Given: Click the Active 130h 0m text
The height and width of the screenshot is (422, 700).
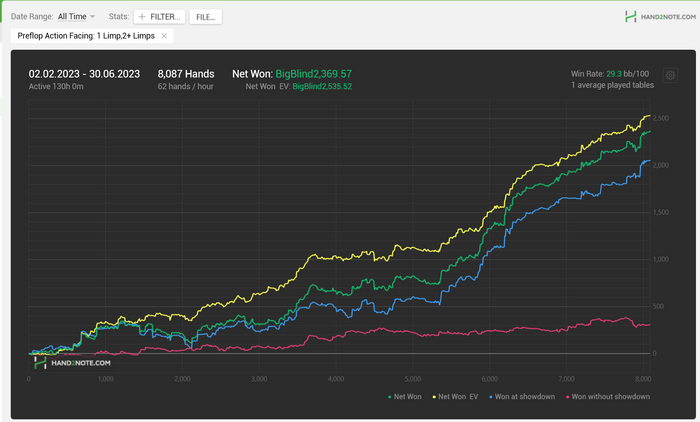Looking at the screenshot, I should (56, 87).
